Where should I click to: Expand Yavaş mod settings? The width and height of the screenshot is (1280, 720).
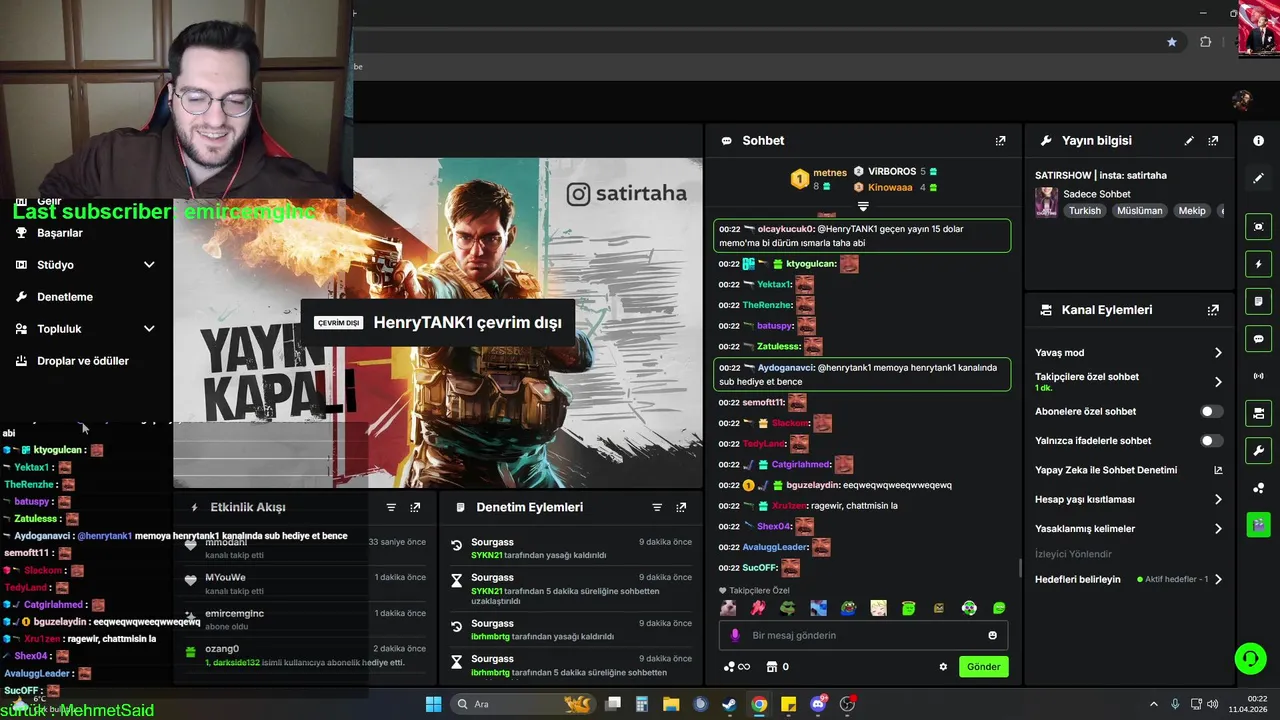tap(1218, 353)
